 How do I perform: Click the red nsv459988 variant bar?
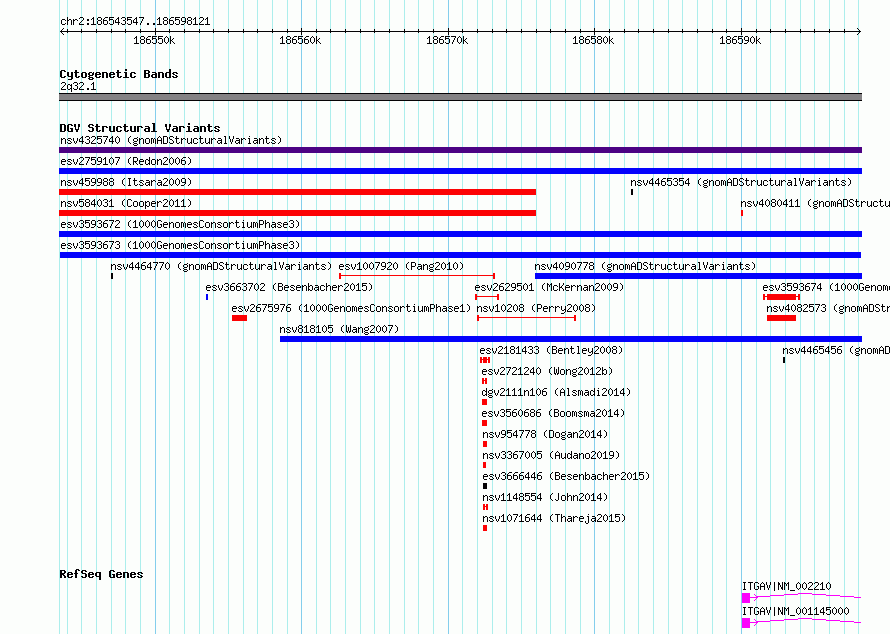pos(297,192)
